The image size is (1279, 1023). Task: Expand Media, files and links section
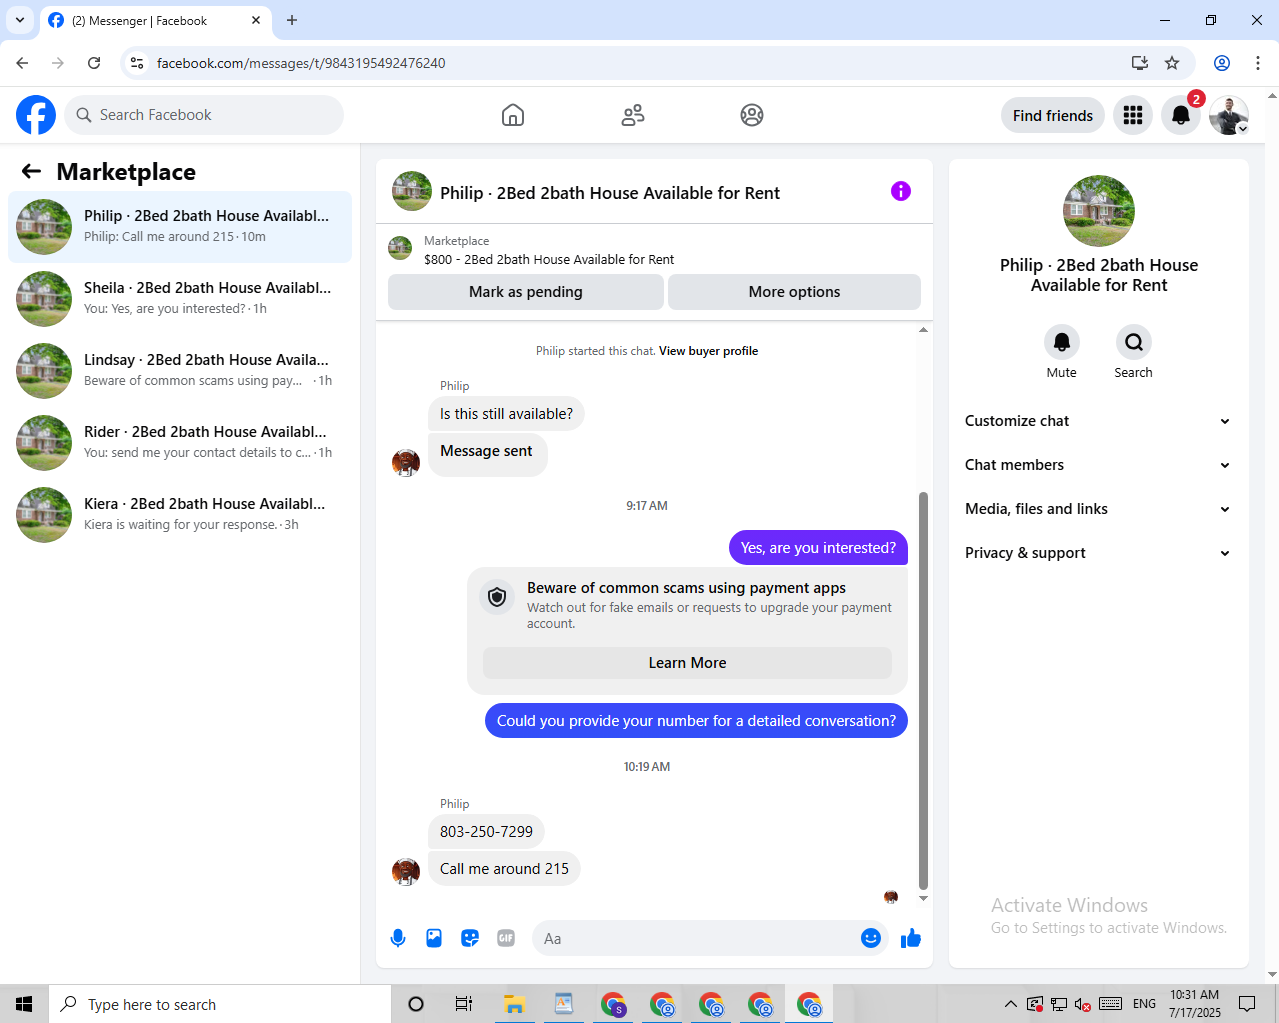1098,509
